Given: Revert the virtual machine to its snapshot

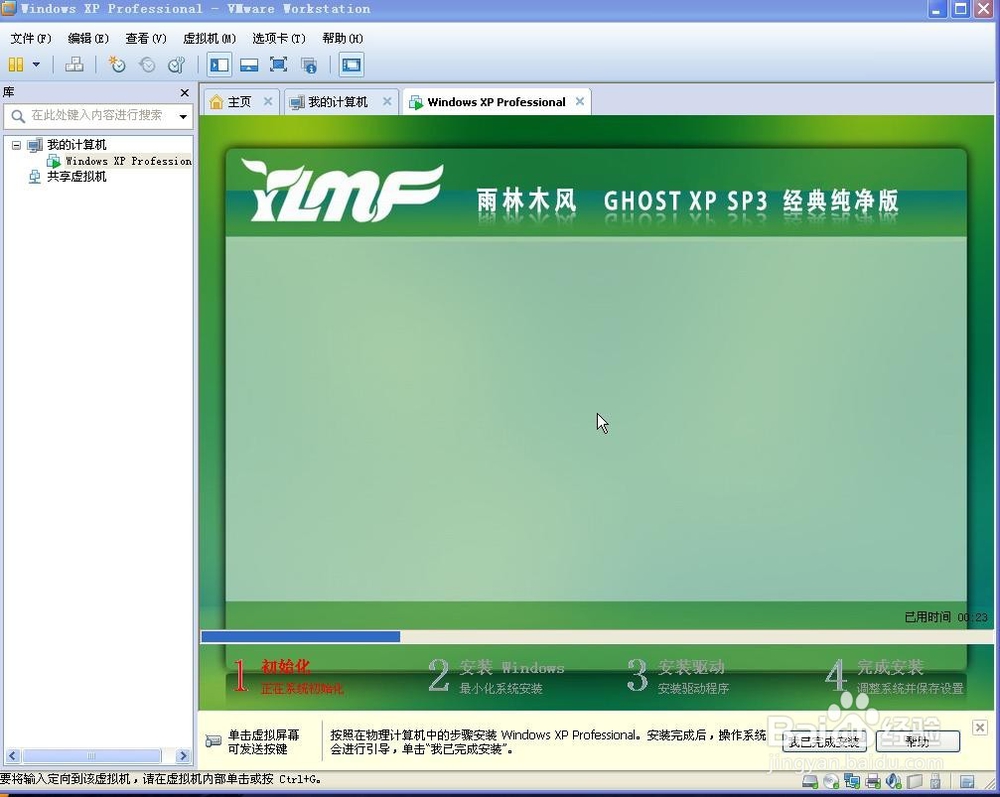Looking at the screenshot, I should tap(147, 64).
